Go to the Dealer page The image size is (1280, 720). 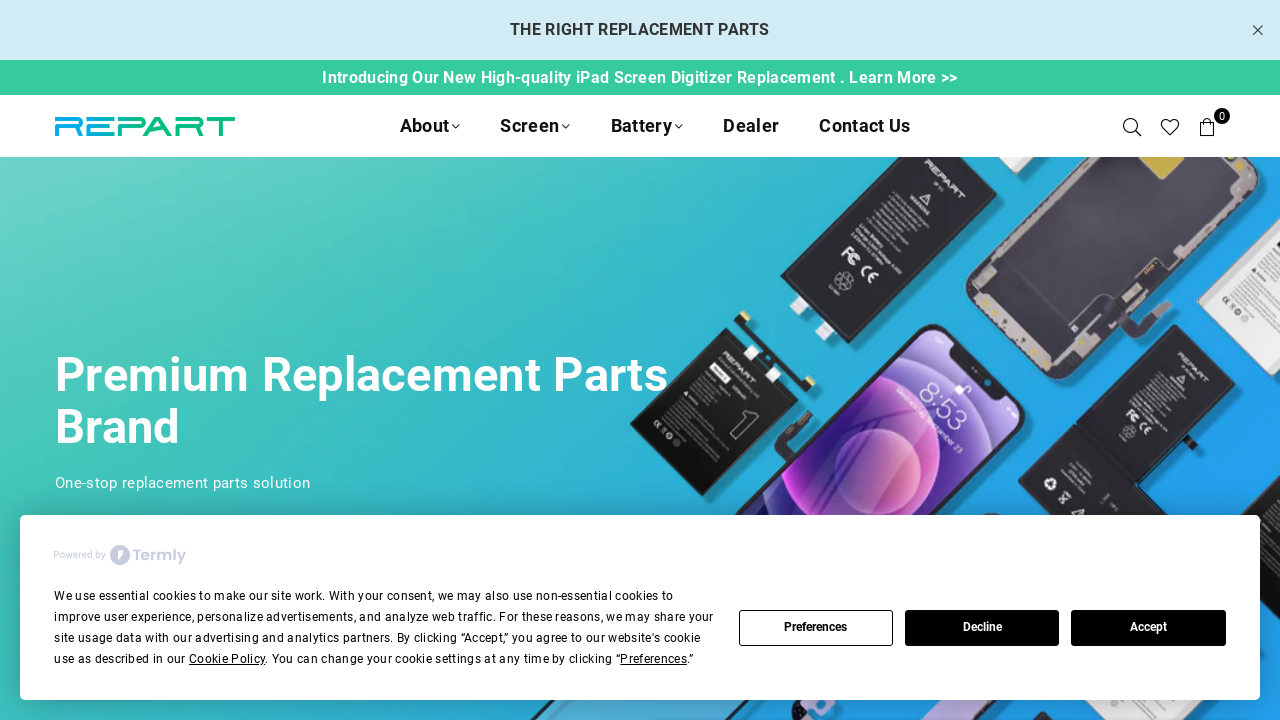coord(751,126)
